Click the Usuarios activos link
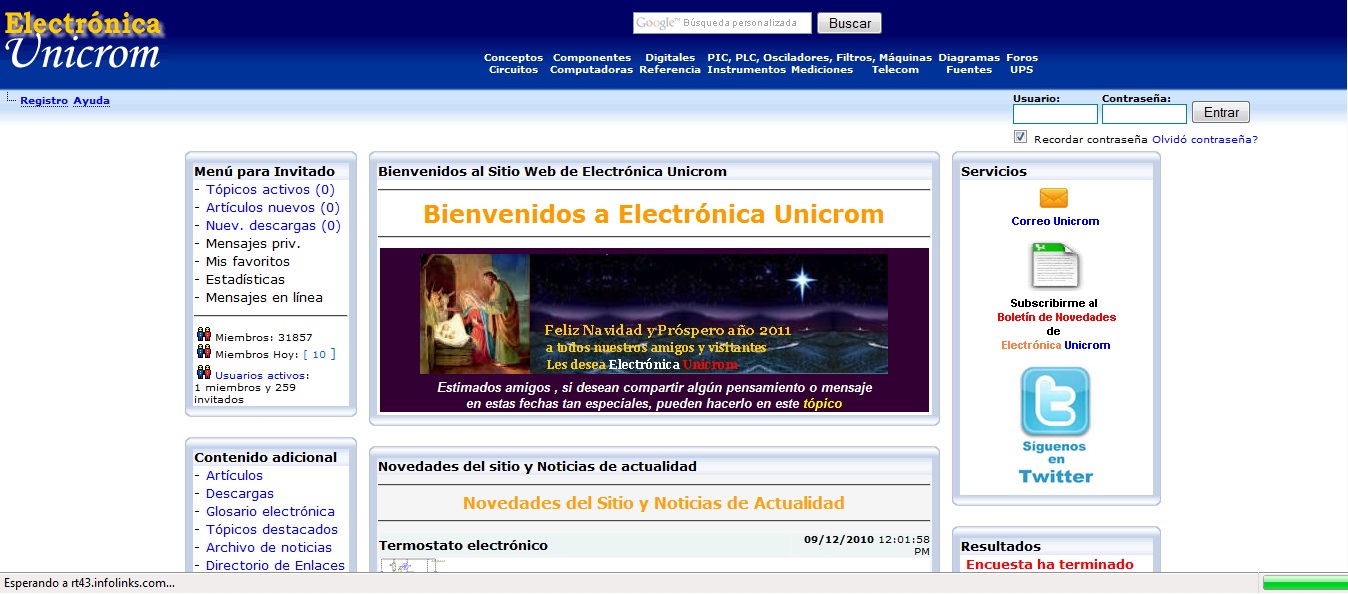The image size is (1348, 594). point(262,376)
